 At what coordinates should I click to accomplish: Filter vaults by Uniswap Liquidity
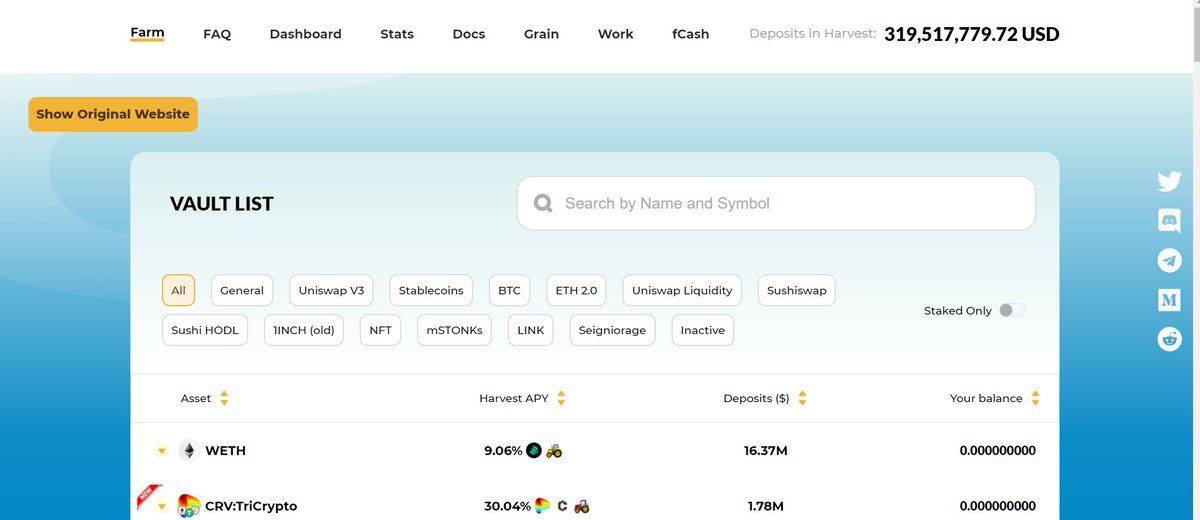[682, 291]
